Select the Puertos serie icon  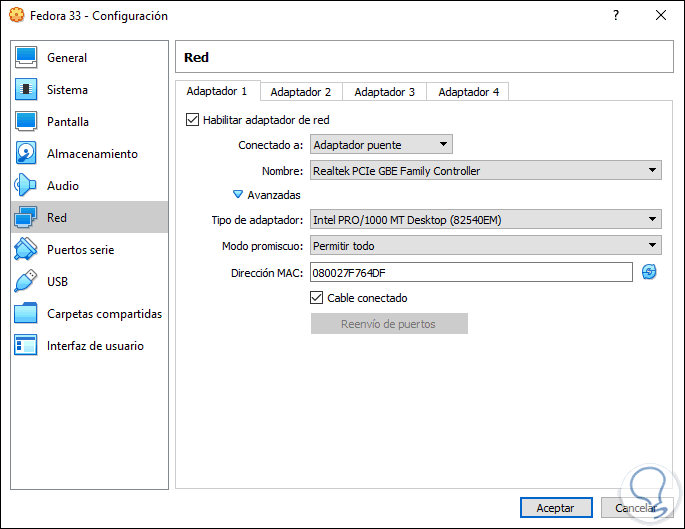click(27, 250)
